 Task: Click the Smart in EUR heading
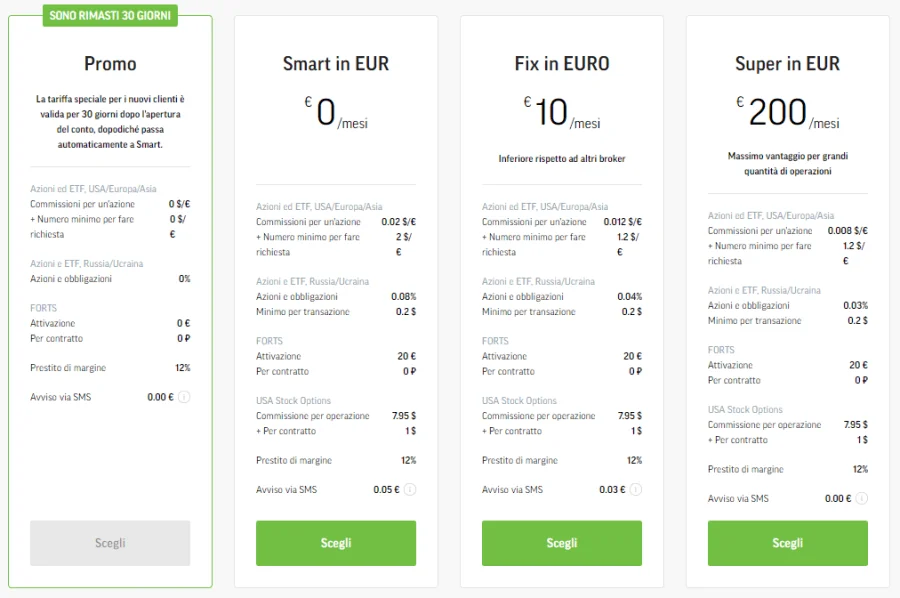pyautogui.click(x=336, y=64)
